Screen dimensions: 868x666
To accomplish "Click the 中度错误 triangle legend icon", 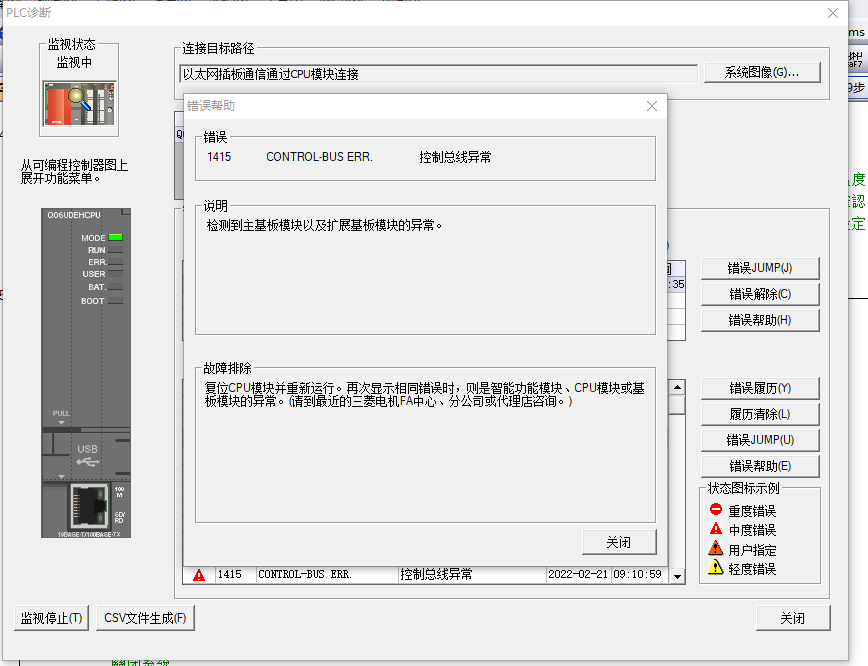I will click(x=715, y=529).
